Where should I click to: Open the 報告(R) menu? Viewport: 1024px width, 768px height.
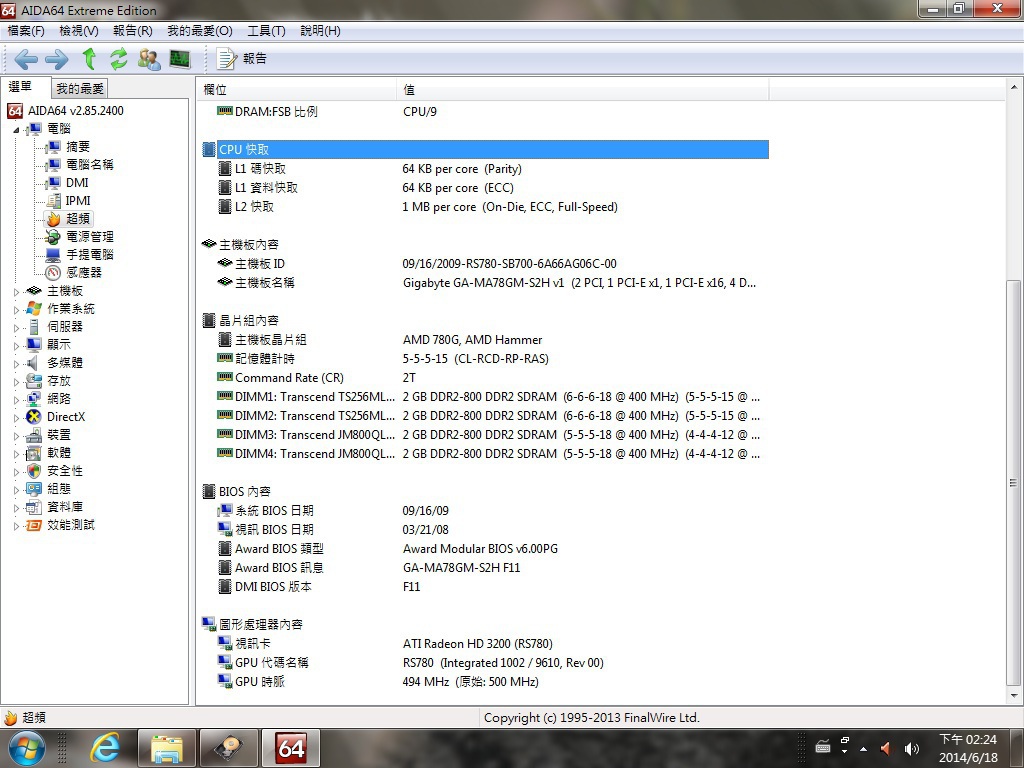[133, 31]
